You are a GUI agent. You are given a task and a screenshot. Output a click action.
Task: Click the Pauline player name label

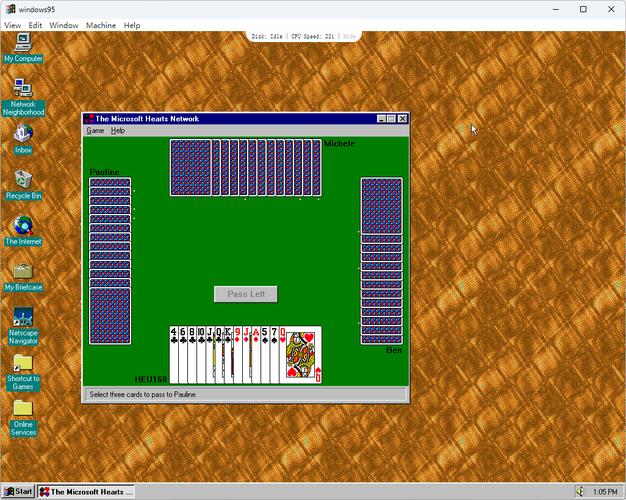point(105,172)
